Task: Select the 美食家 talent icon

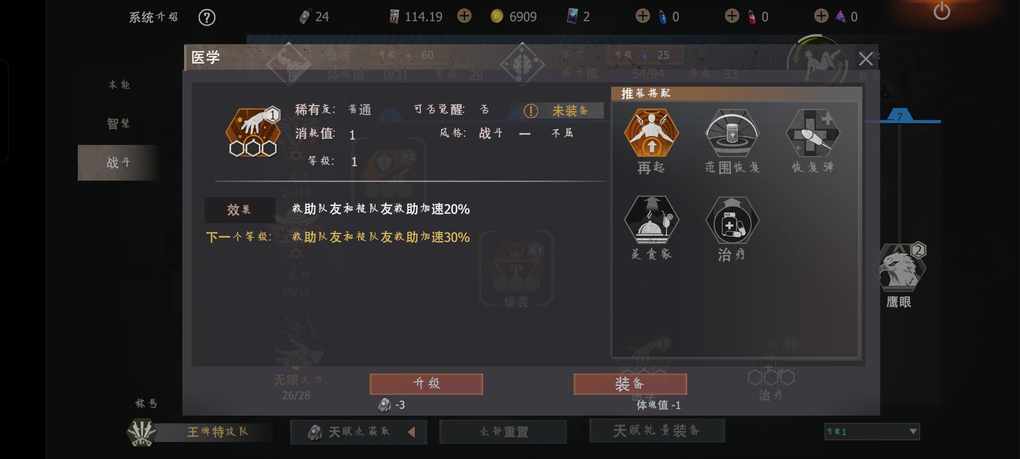Action: [651, 220]
